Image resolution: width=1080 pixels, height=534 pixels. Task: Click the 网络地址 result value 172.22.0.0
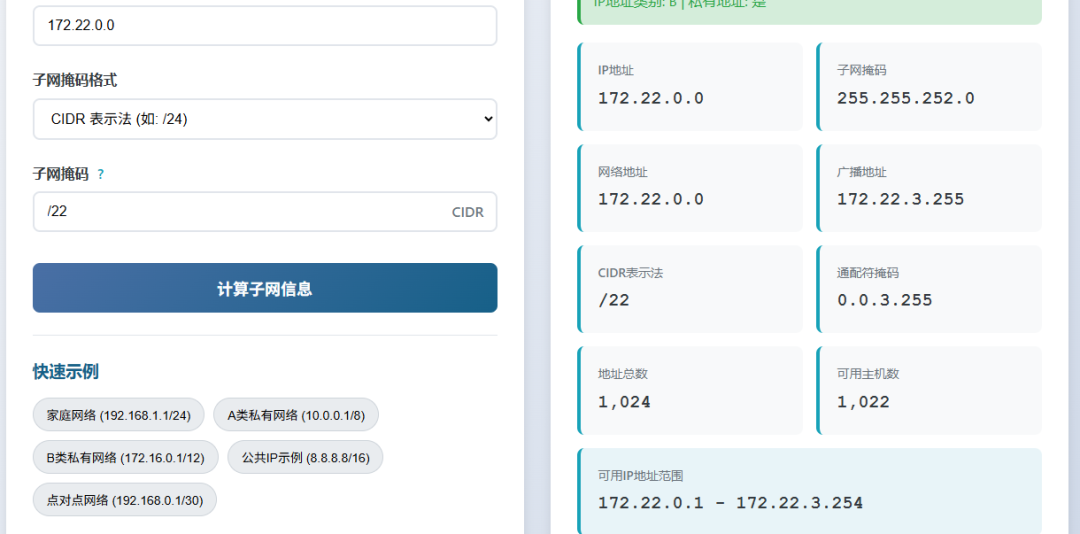pyautogui.click(x=651, y=199)
